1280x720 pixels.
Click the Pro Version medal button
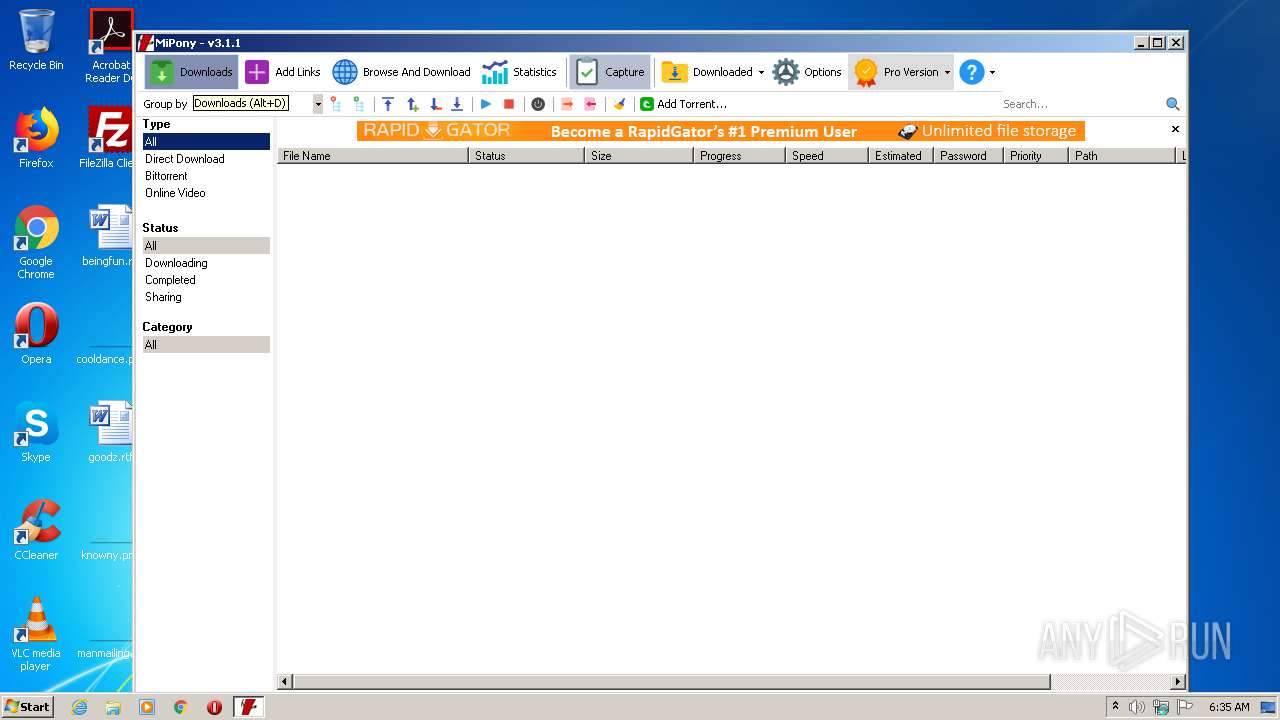click(896, 72)
